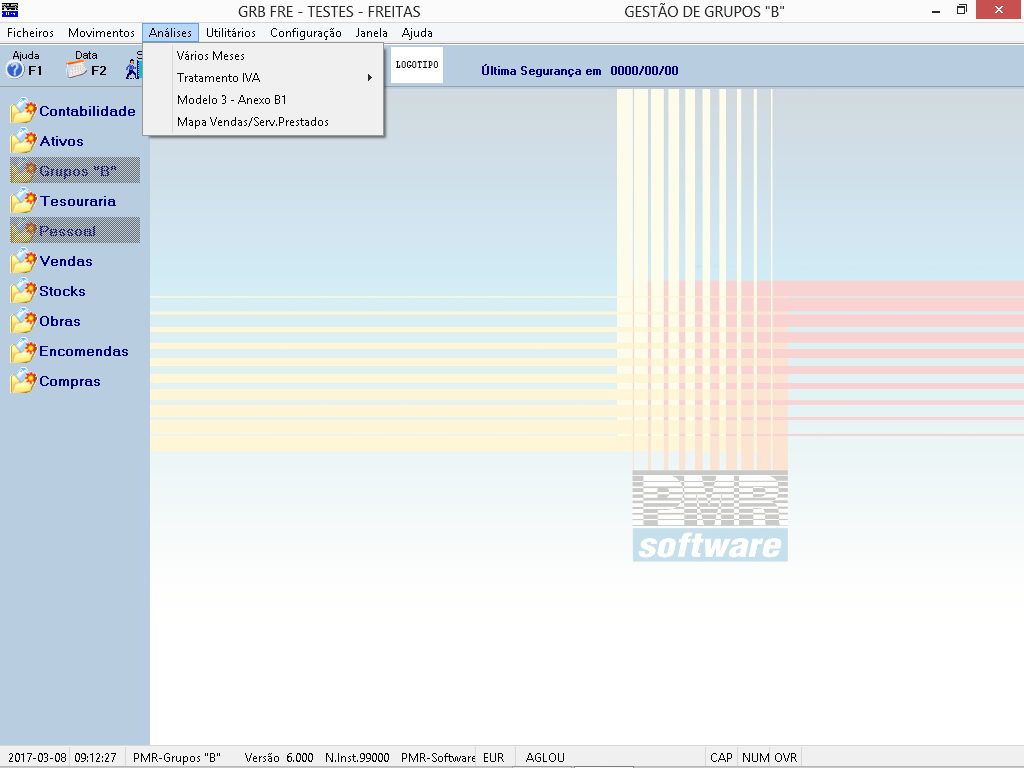Click the PMR-Software status bar text
The height and width of the screenshot is (768, 1024).
(x=438, y=758)
